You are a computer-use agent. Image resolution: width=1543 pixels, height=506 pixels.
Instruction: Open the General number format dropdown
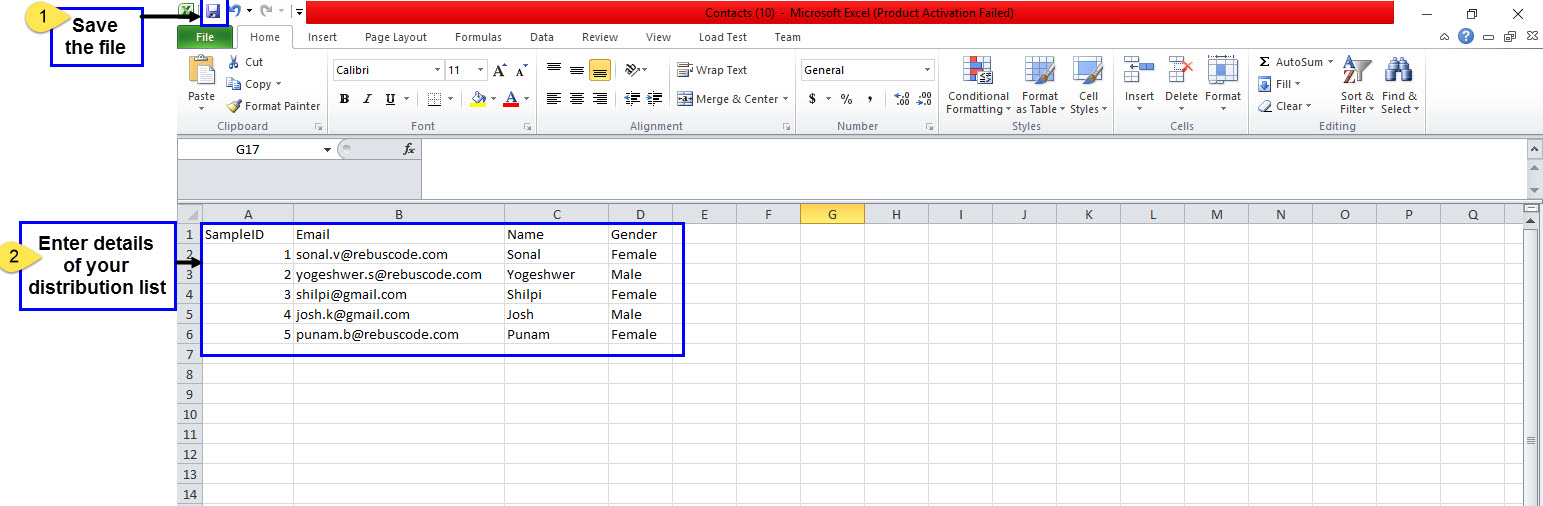point(928,70)
